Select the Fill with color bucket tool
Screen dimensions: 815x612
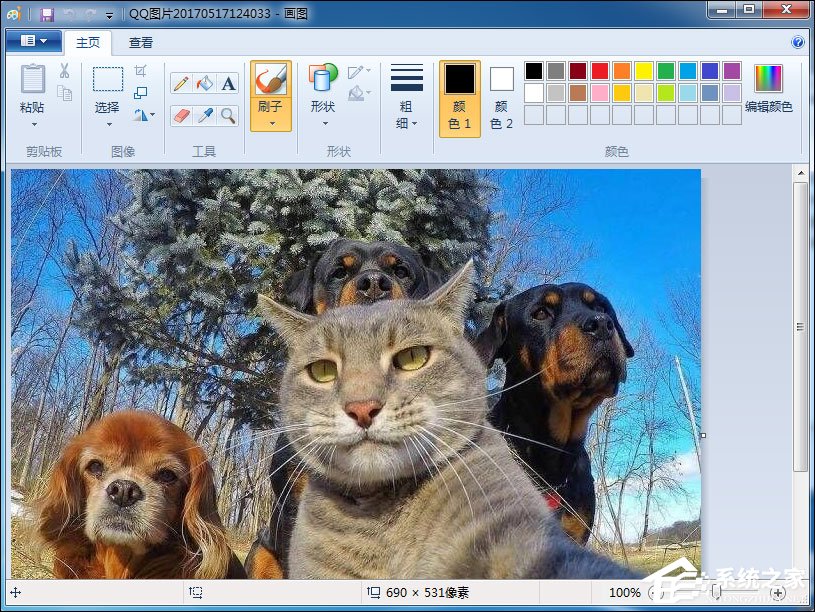205,83
